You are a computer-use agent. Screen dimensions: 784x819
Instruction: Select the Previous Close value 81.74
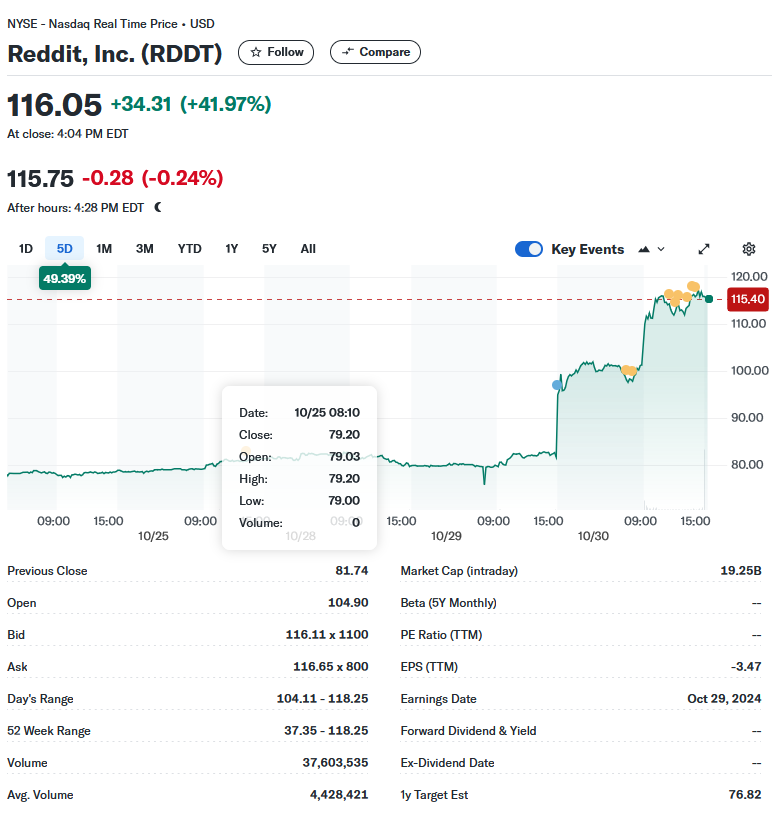tap(352, 570)
